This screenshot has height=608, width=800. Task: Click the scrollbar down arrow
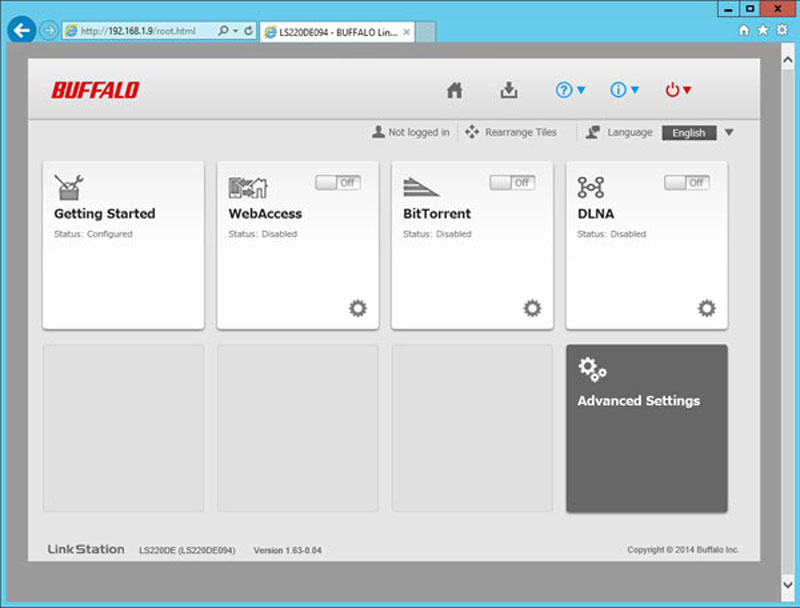(x=788, y=584)
